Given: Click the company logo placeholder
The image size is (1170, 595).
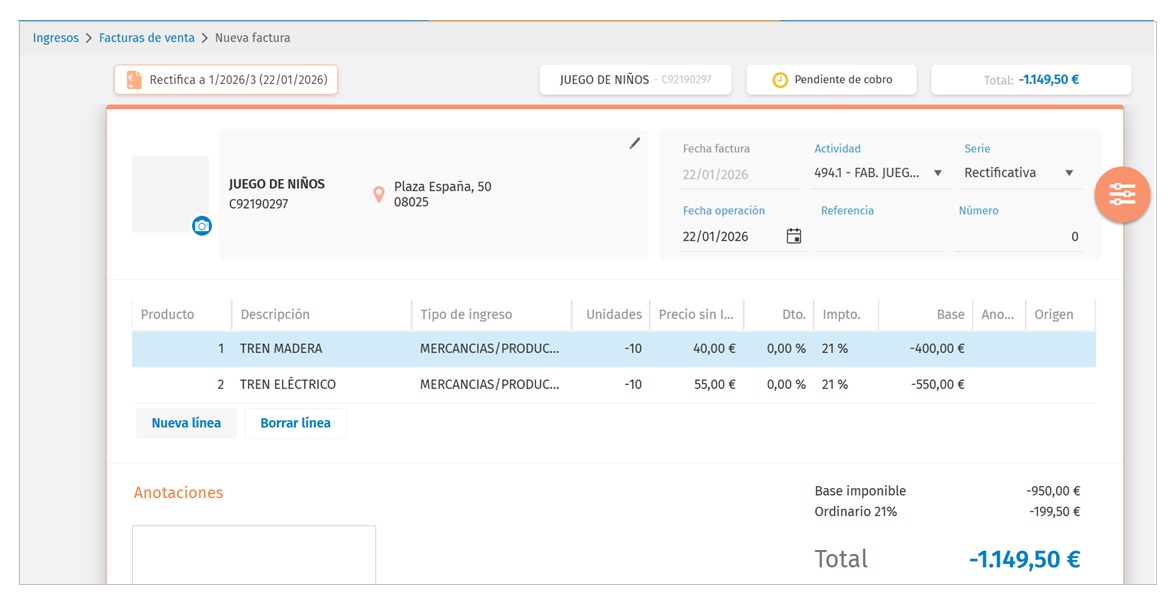Looking at the screenshot, I should [x=170, y=194].
